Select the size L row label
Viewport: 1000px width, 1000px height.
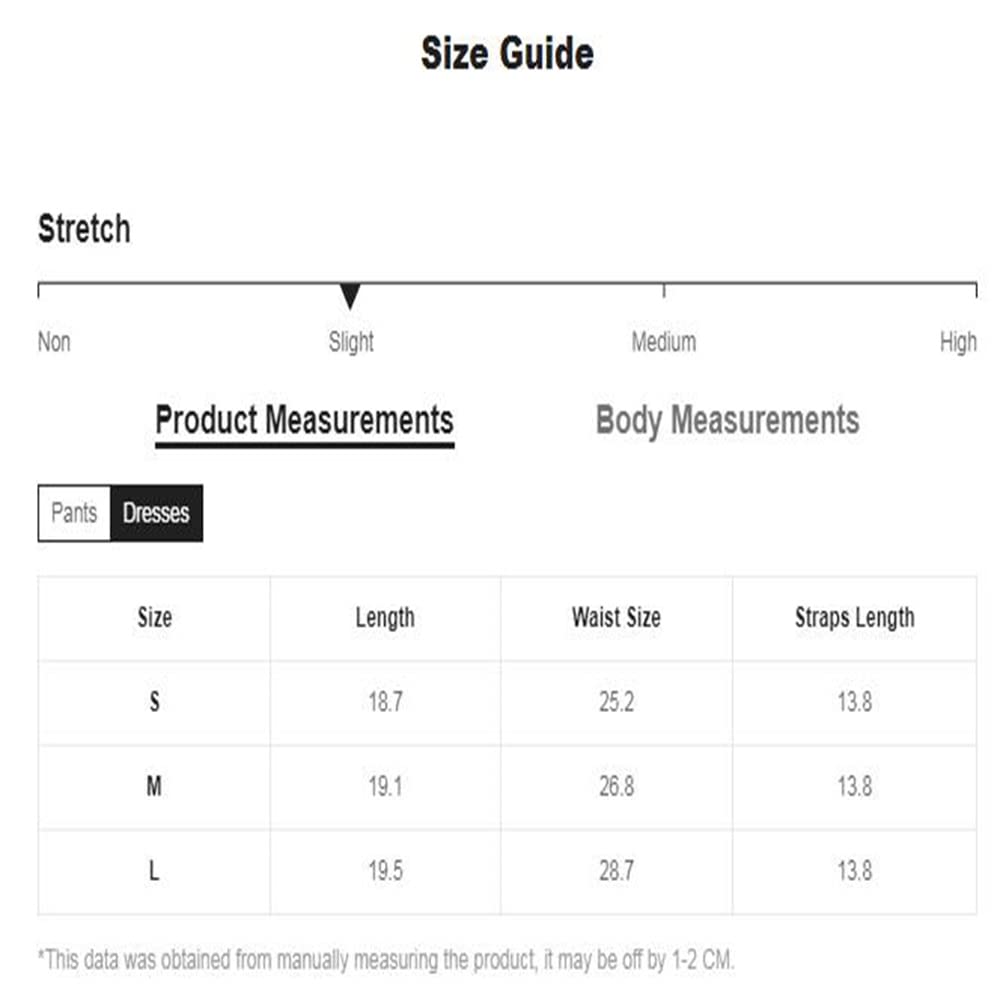point(154,872)
